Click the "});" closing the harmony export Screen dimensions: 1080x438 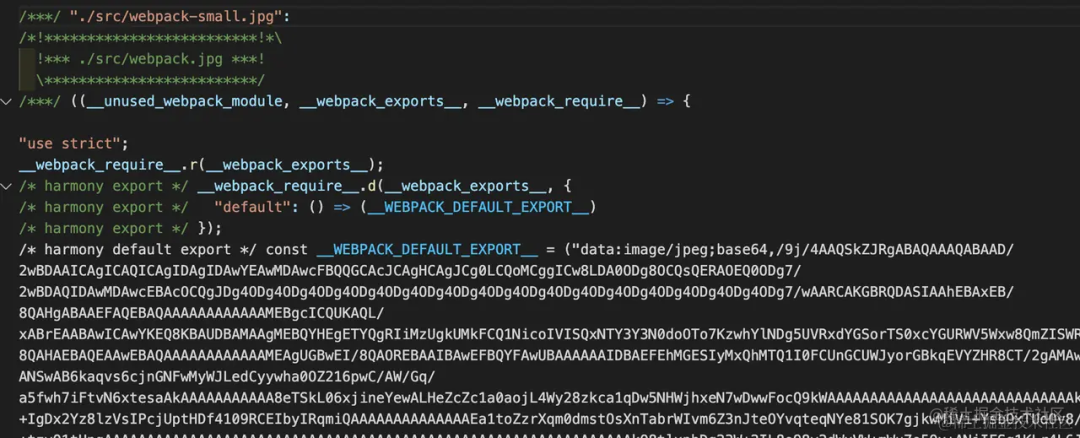point(210,229)
